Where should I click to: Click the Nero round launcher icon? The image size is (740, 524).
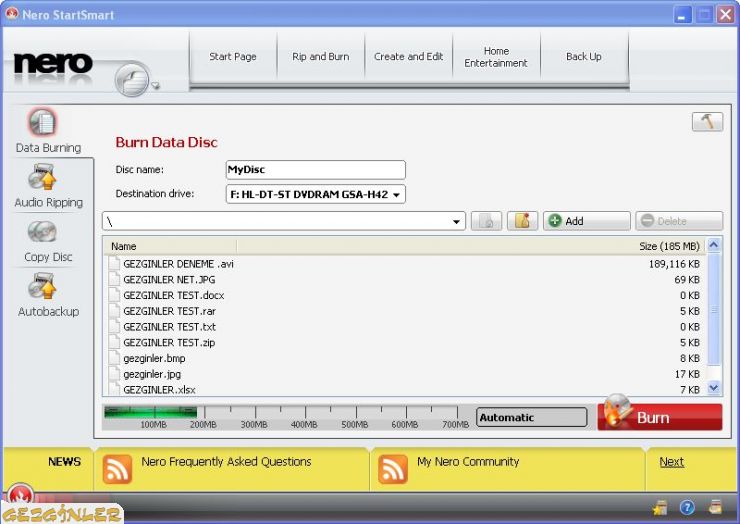pyautogui.click(x=132, y=79)
